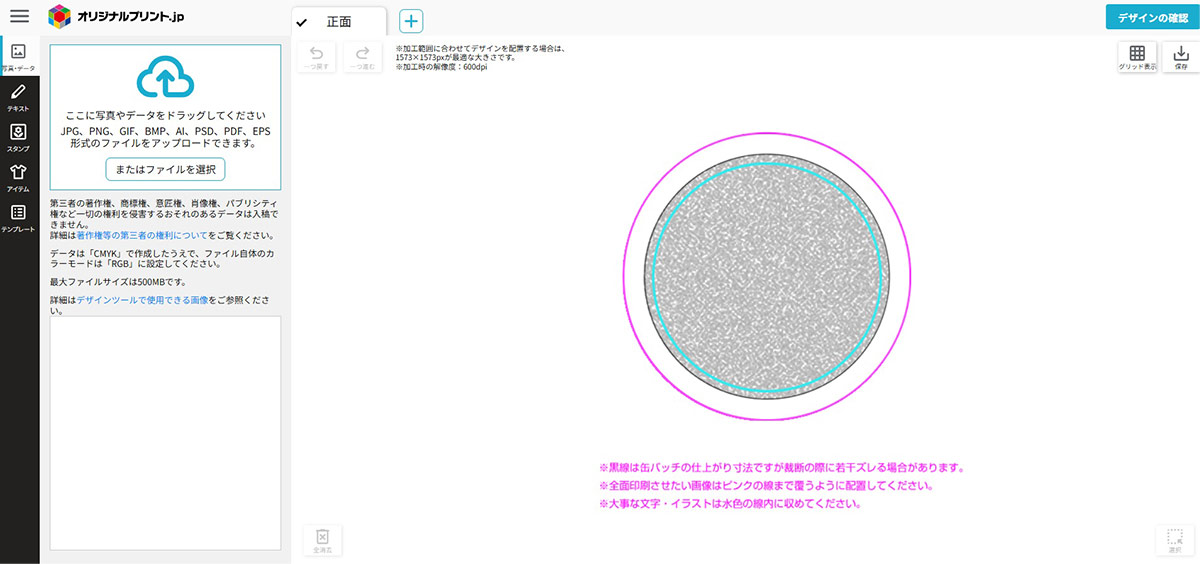Click the ※黒線は缶バッチの仕上がり寸法 note
Image resolution: width=1200 pixels, height=564 pixels.
(x=780, y=467)
